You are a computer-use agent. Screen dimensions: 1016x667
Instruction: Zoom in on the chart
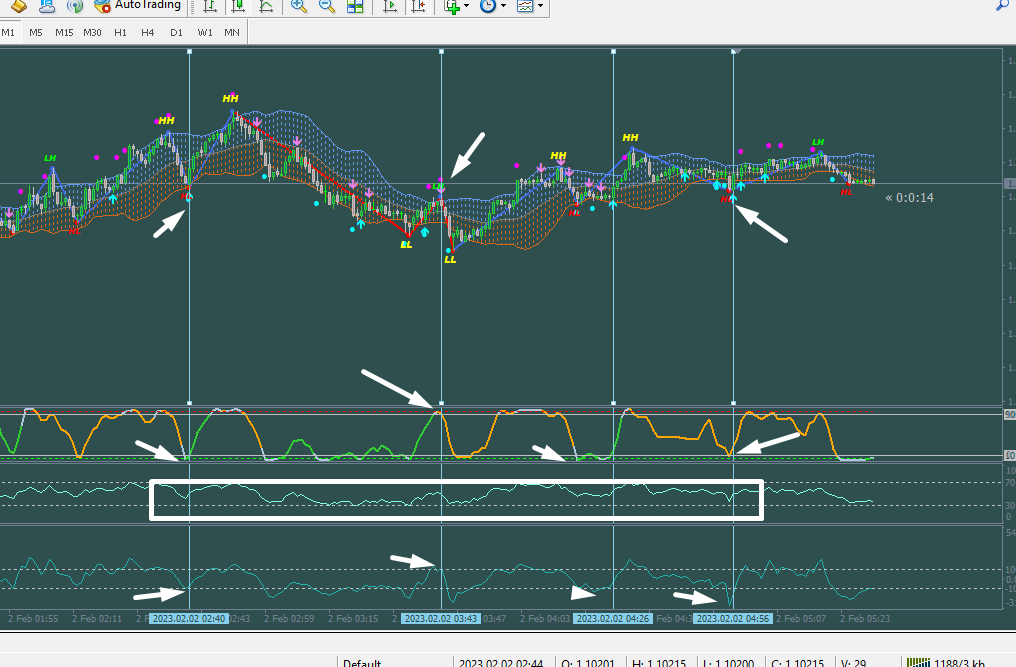click(299, 6)
